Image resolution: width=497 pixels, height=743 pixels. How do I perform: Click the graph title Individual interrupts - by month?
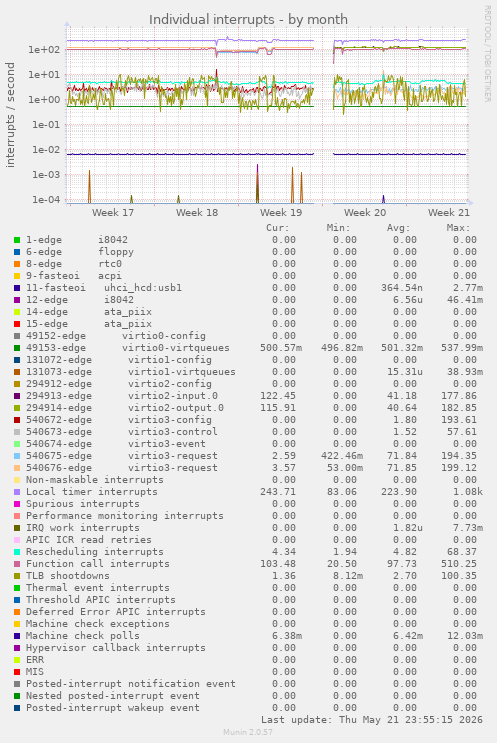(x=248, y=20)
